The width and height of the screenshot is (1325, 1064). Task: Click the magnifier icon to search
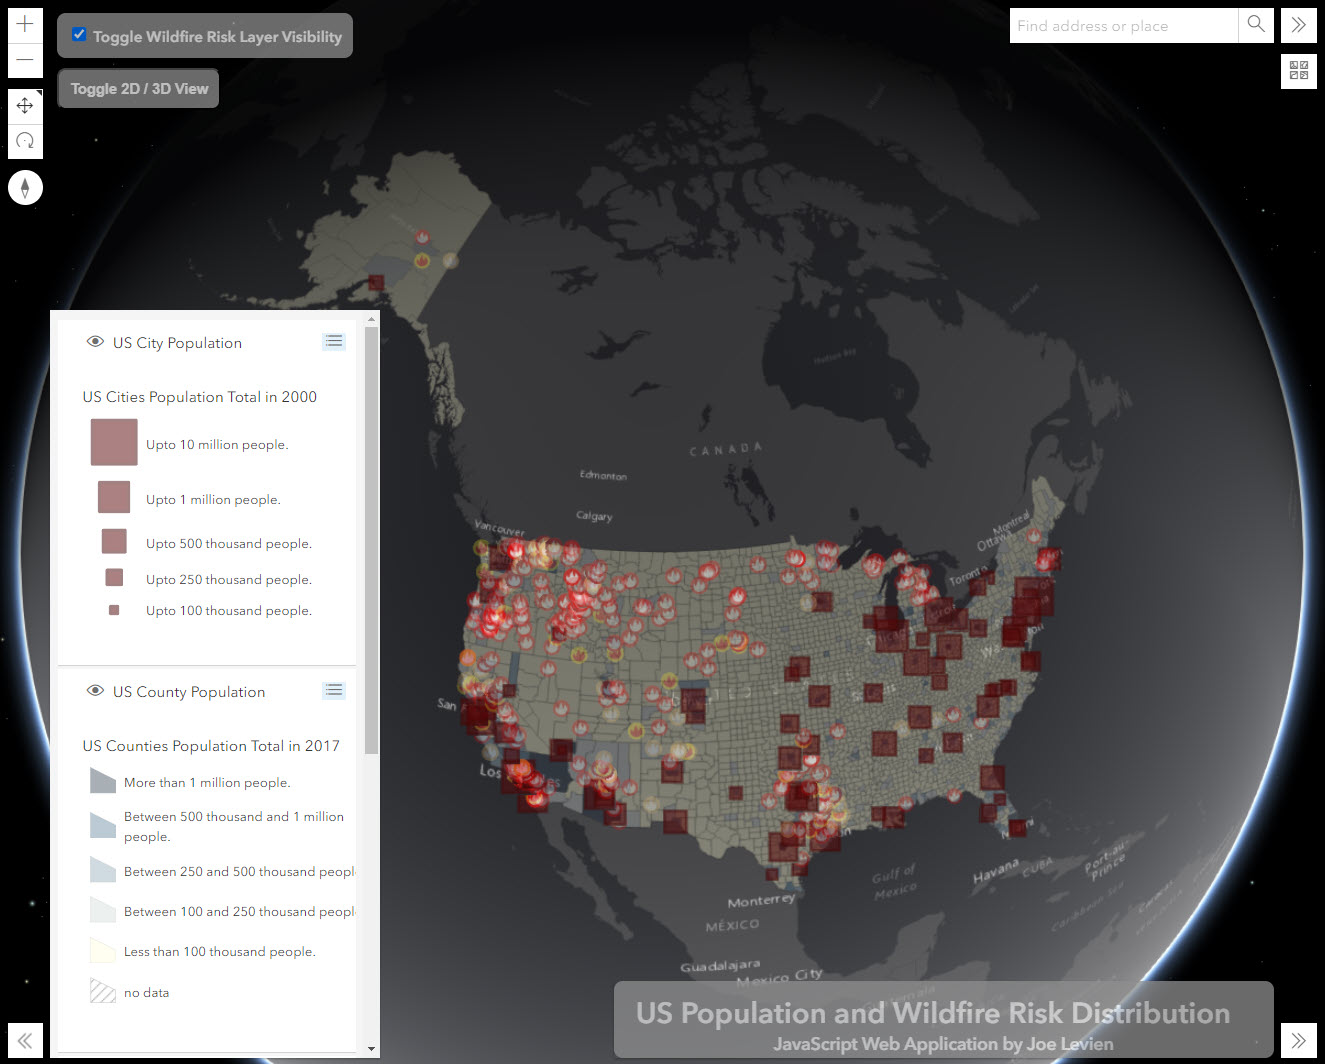tap(1255, 25)
